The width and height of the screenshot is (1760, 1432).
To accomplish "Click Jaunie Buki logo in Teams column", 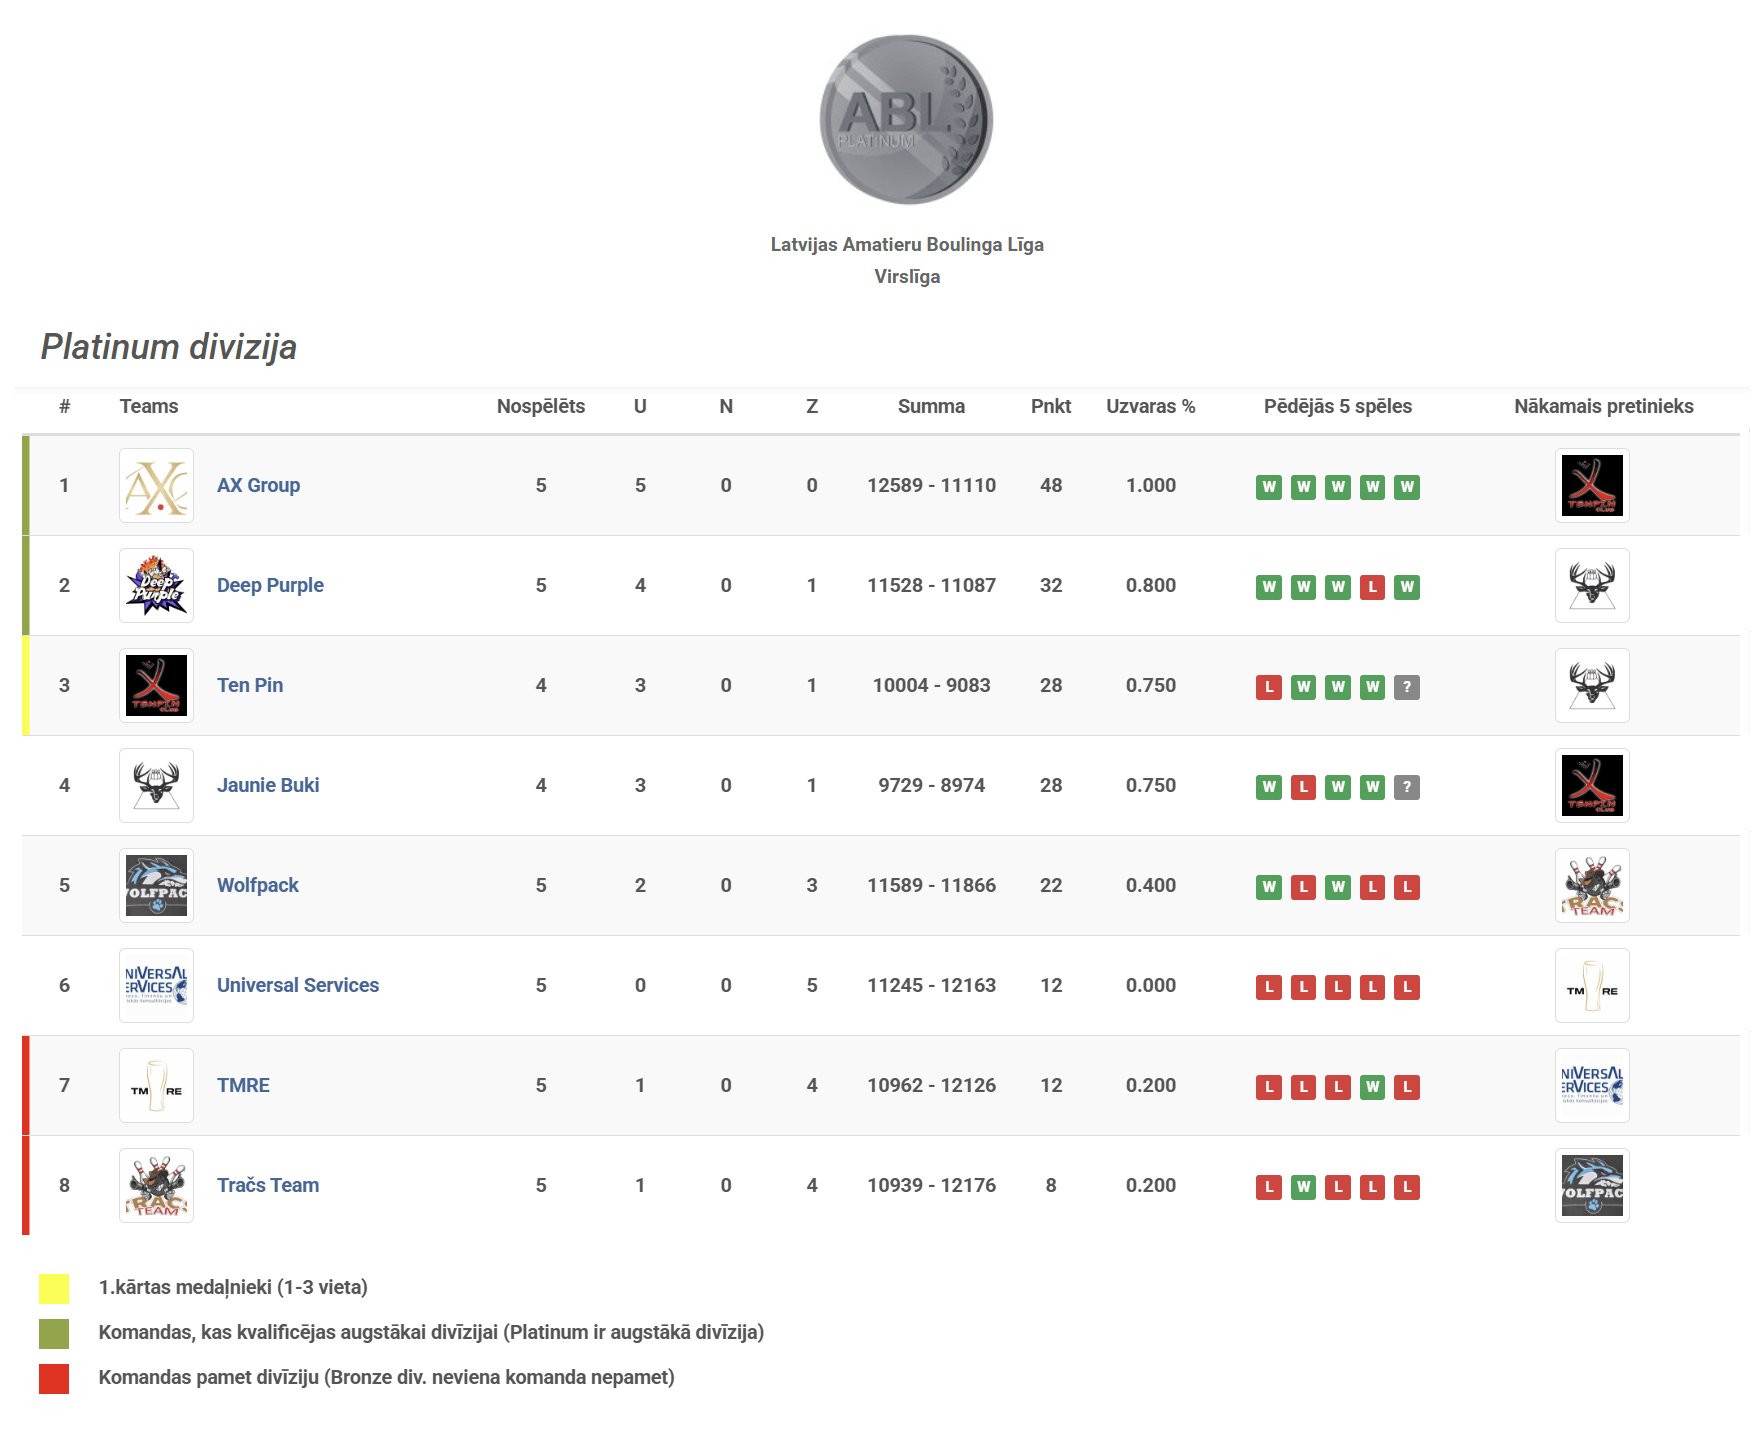I will [x=156, y=785].
